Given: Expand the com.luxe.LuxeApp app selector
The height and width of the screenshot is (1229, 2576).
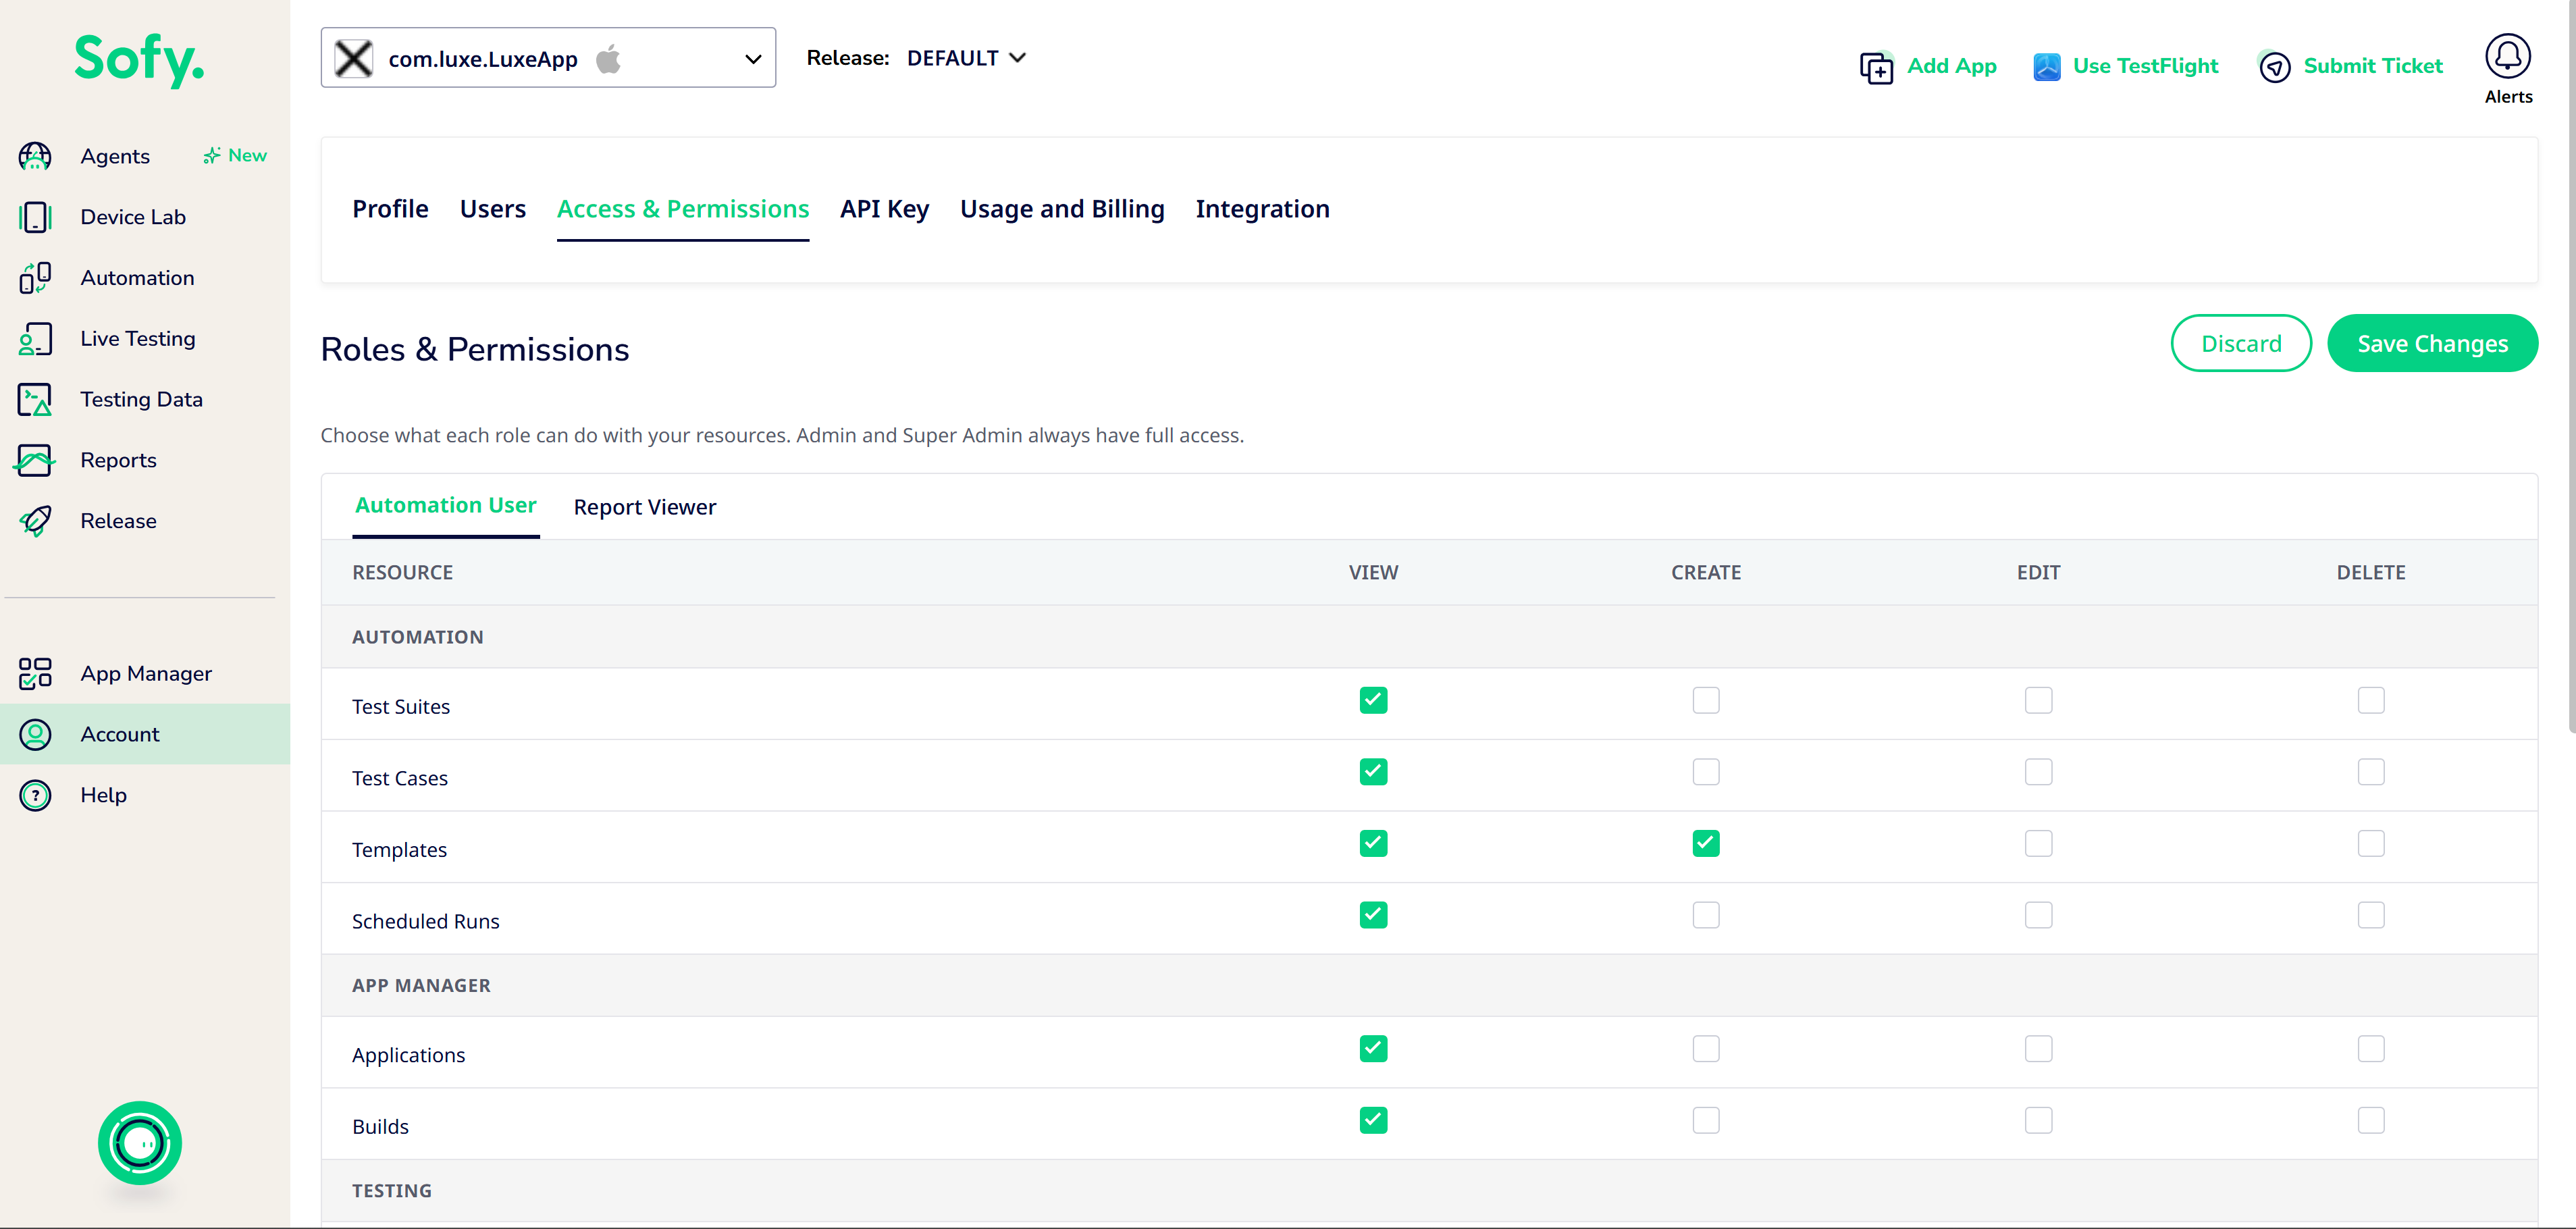Looking at the screenshot, I should click(x=548, y=58).
